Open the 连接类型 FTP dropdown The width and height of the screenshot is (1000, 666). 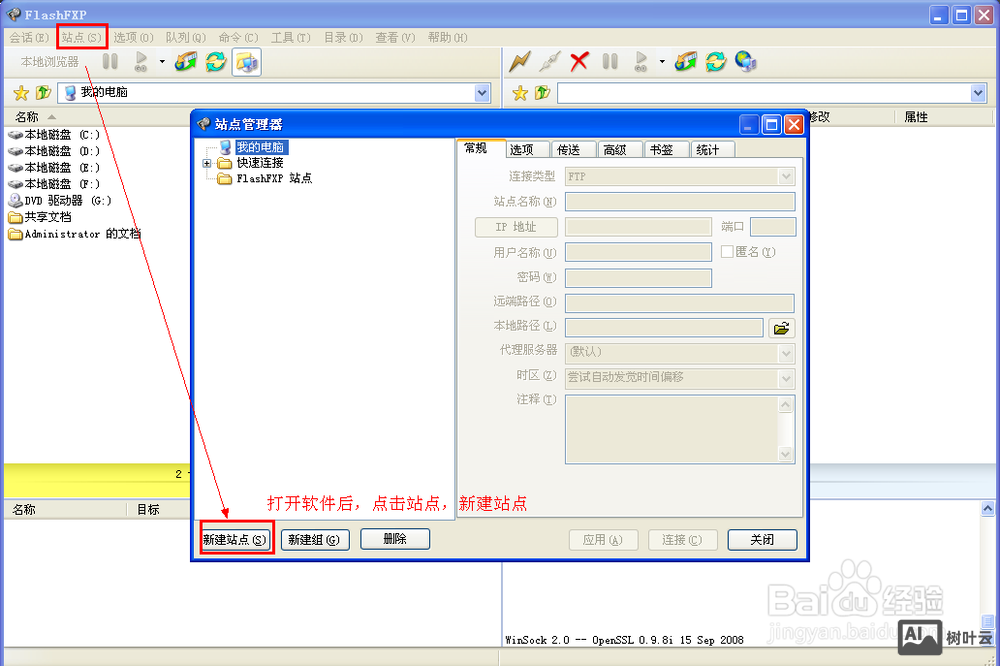[x=786, y=176]
